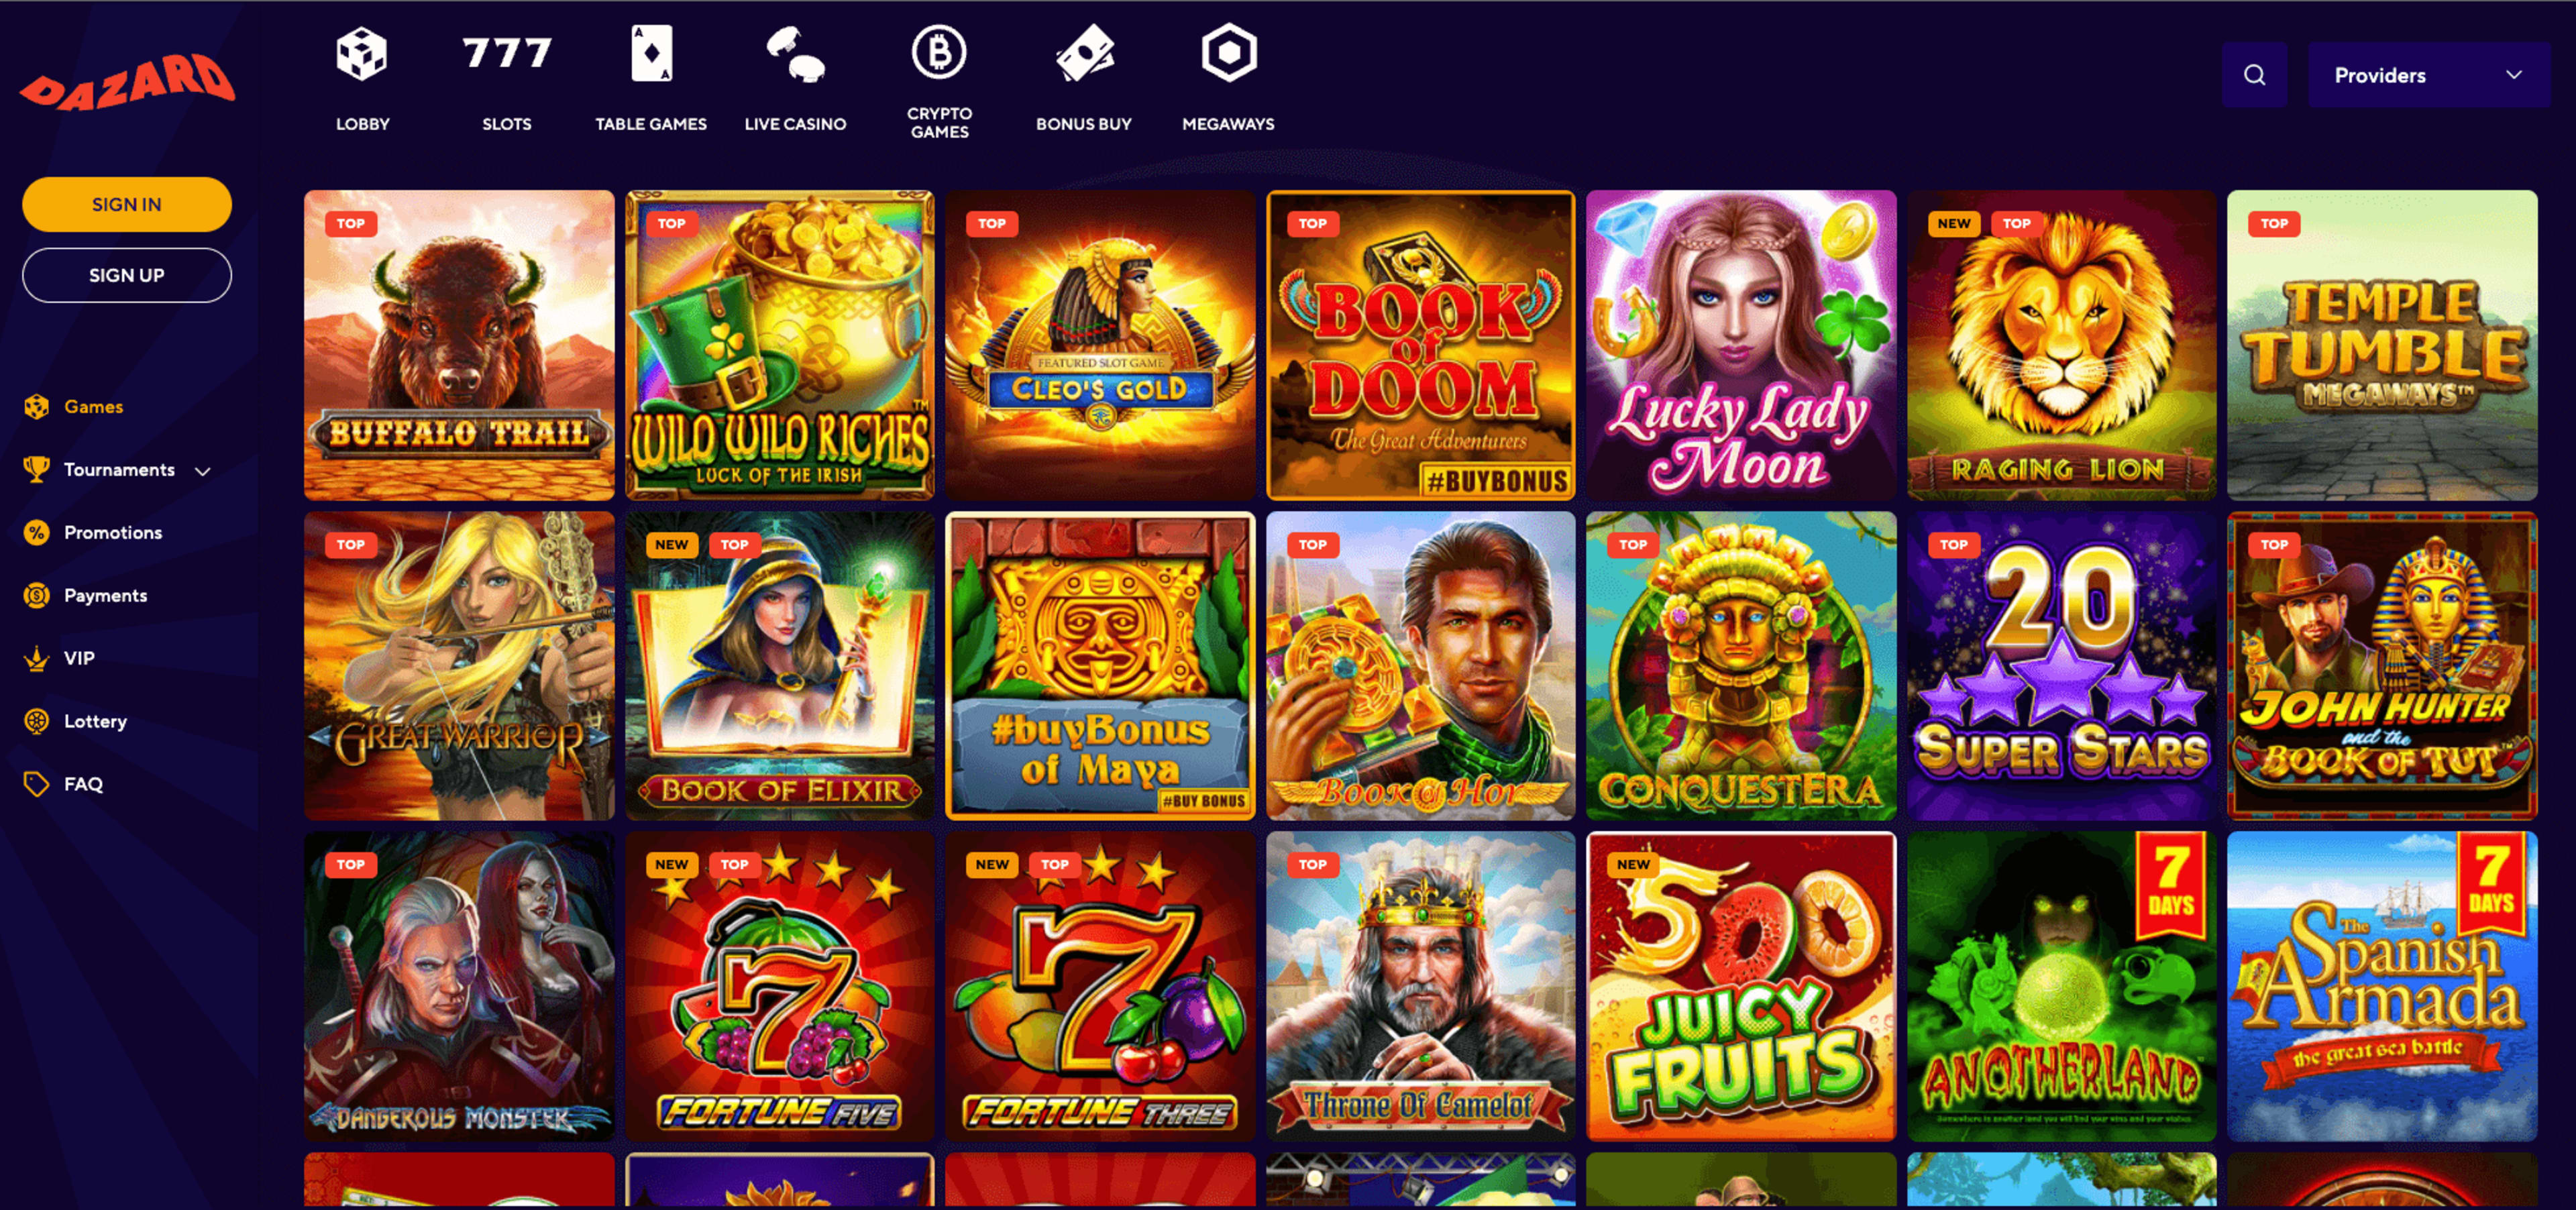
Task: Open the Buffalo Trail game thumbnail
Action: point(459,345)
